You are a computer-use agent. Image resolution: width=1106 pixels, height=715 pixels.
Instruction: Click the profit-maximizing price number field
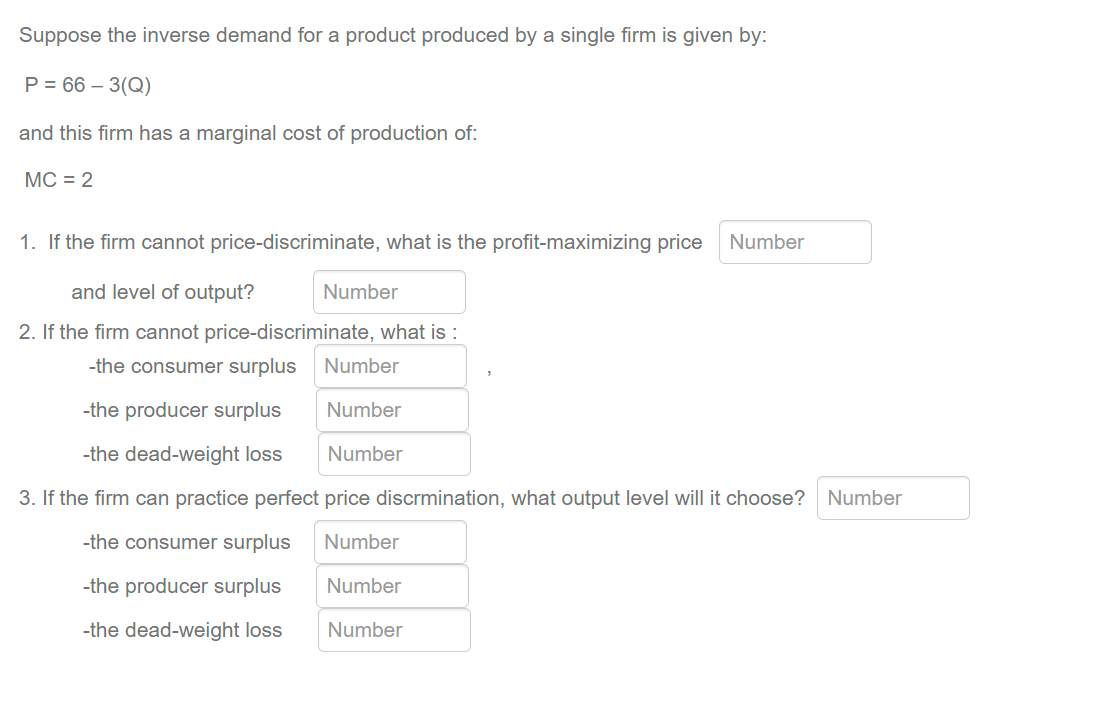[x=795, y=242]
